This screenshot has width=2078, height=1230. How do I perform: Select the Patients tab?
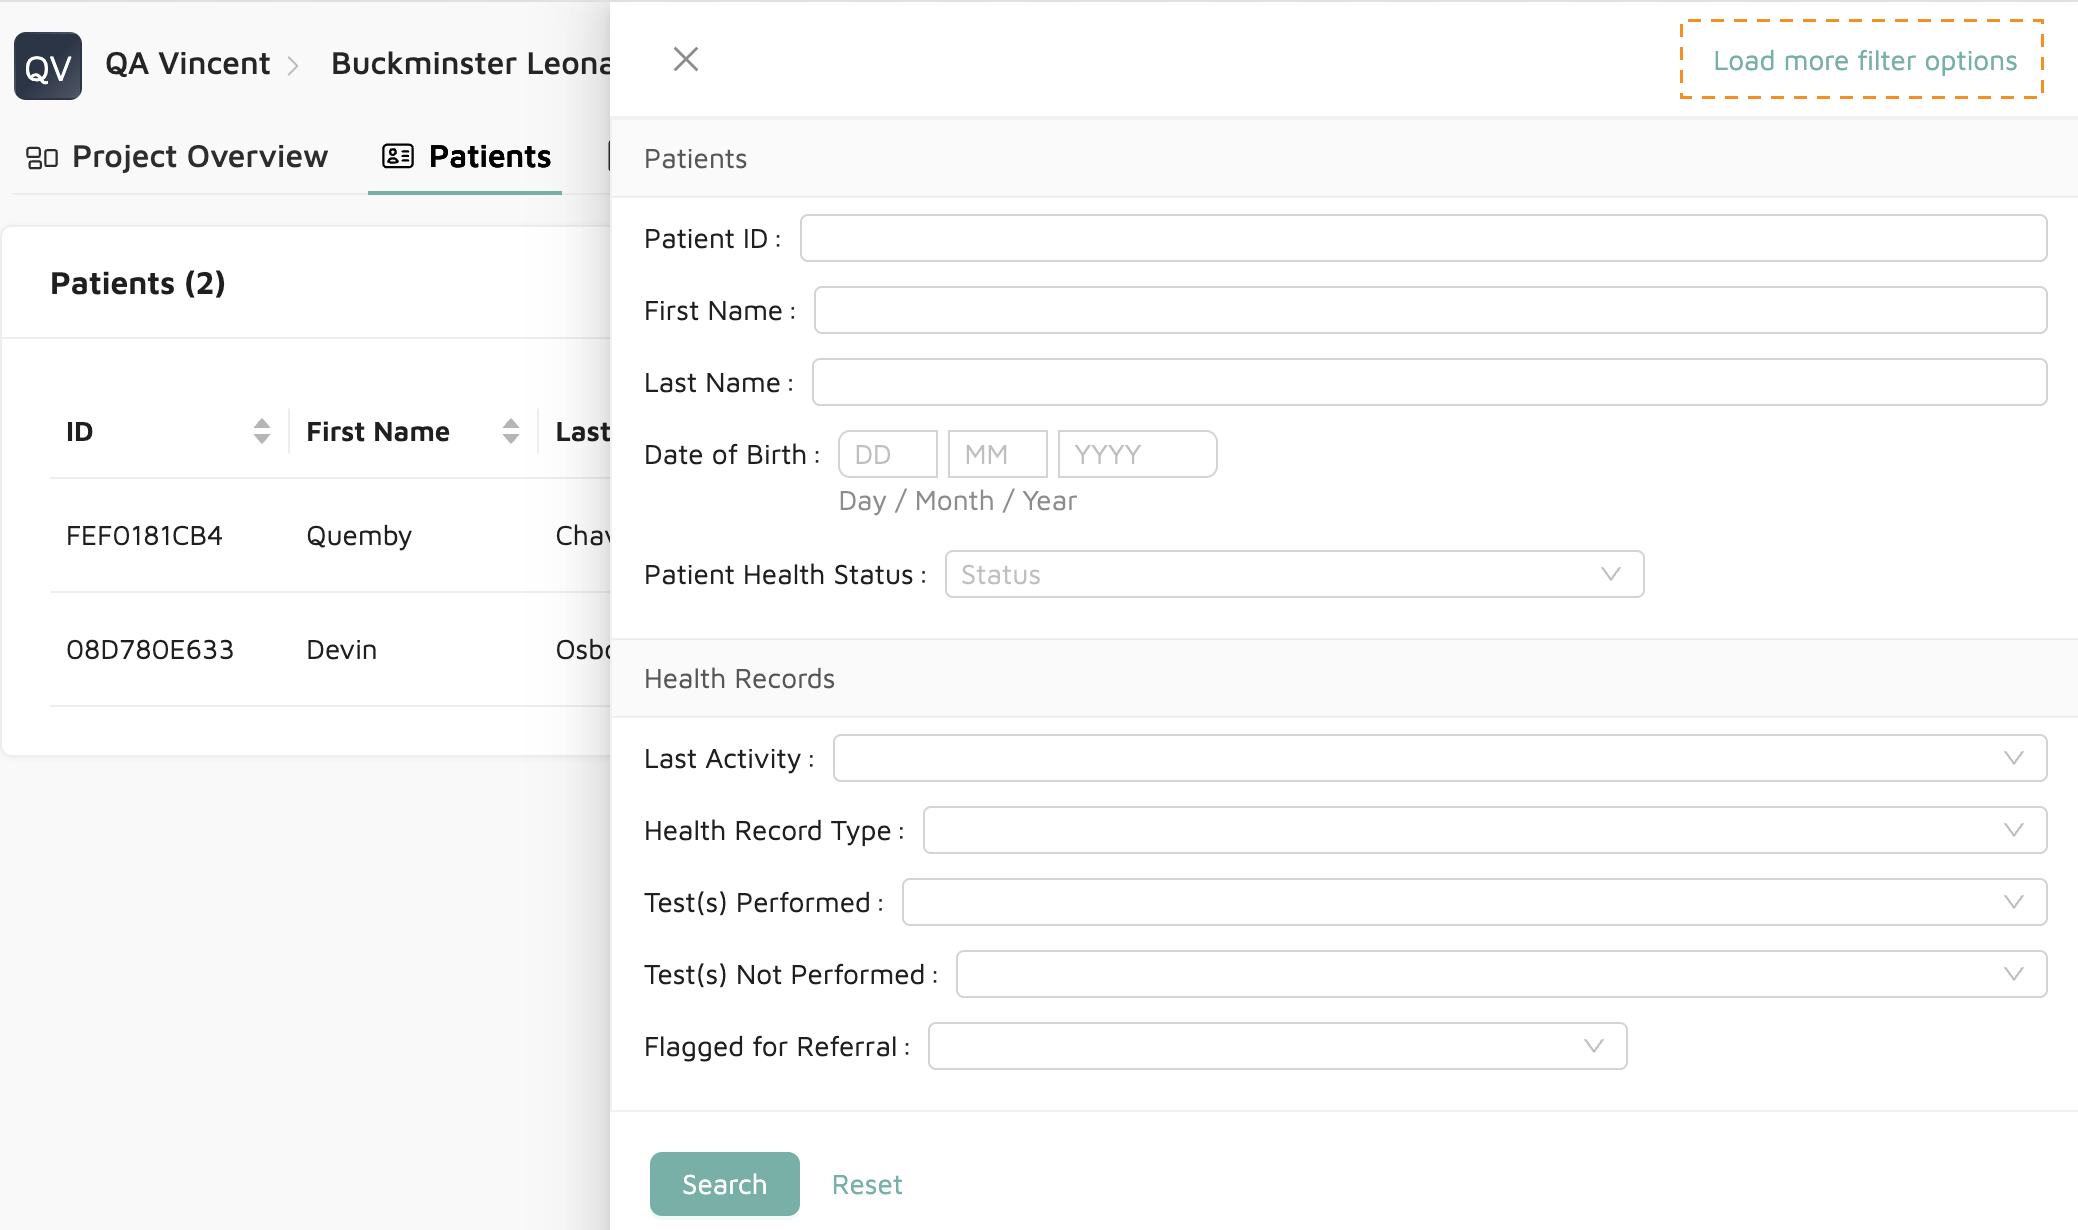[466, 157]
